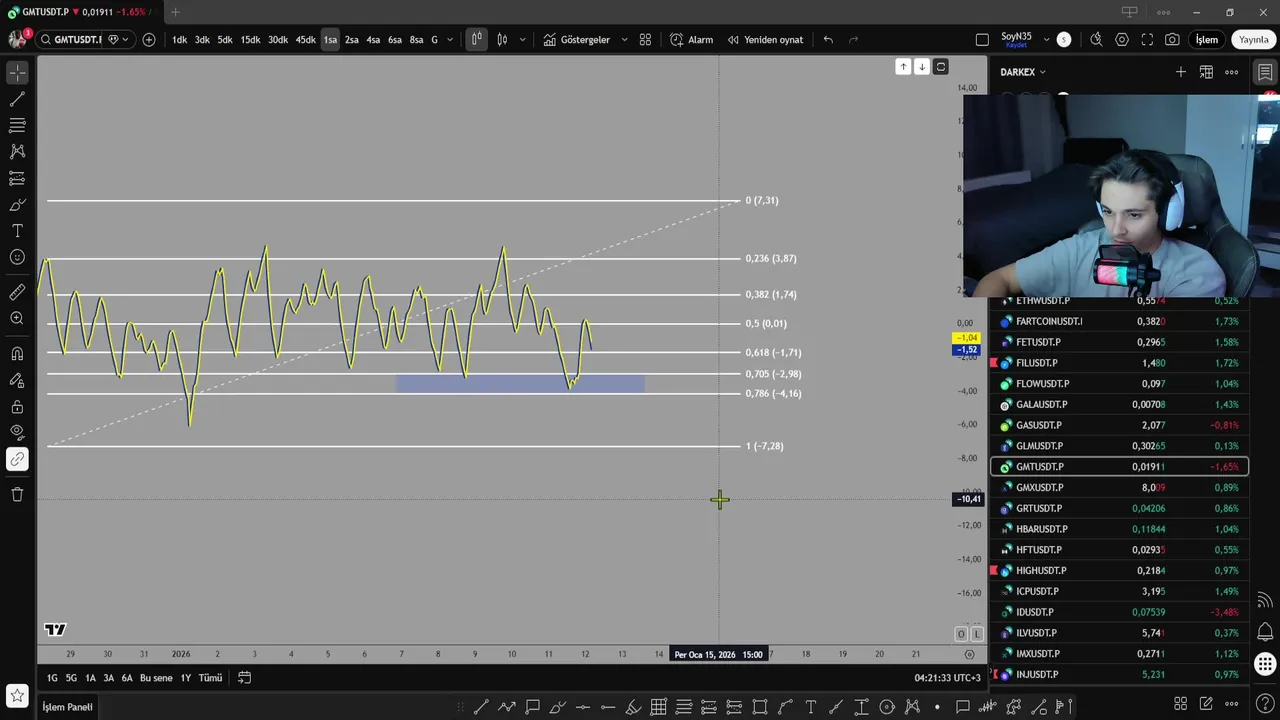Image resolution: width=1280 pixels, height=720 pixels.
Task: Open the Fibonacci retracement tools group
Action: pos(17,125)
